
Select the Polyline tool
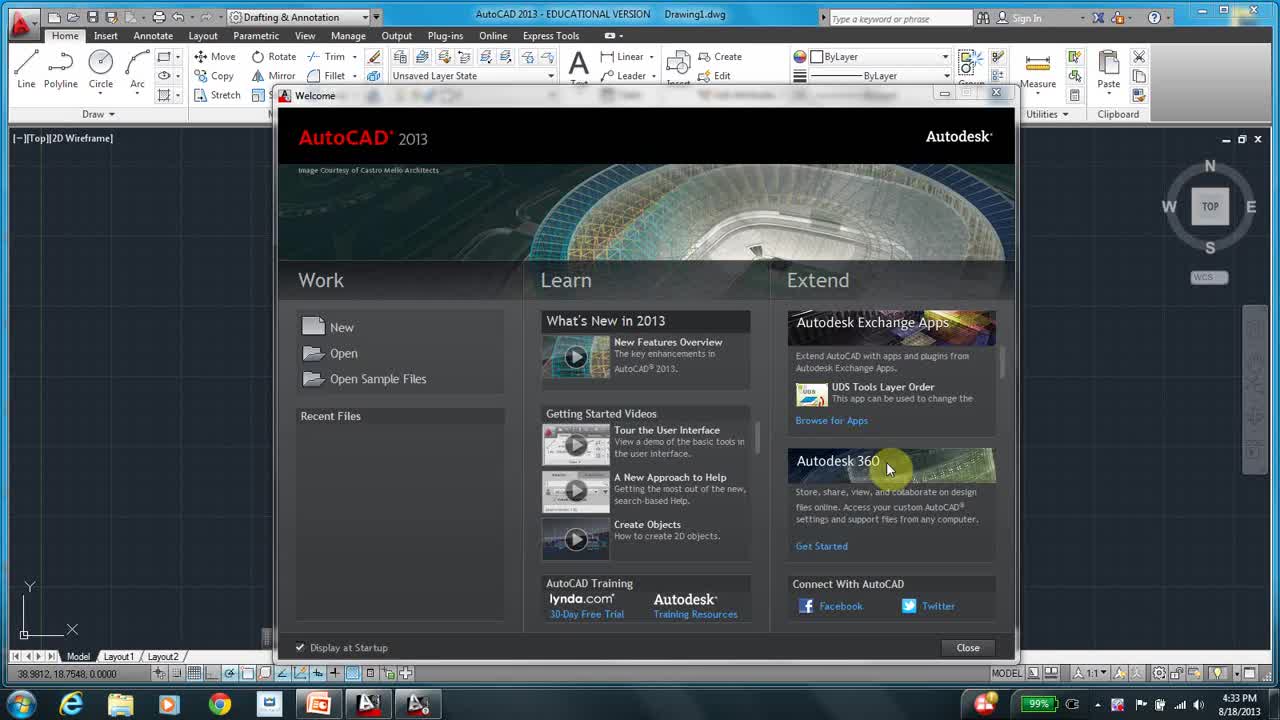click(60, 68)
